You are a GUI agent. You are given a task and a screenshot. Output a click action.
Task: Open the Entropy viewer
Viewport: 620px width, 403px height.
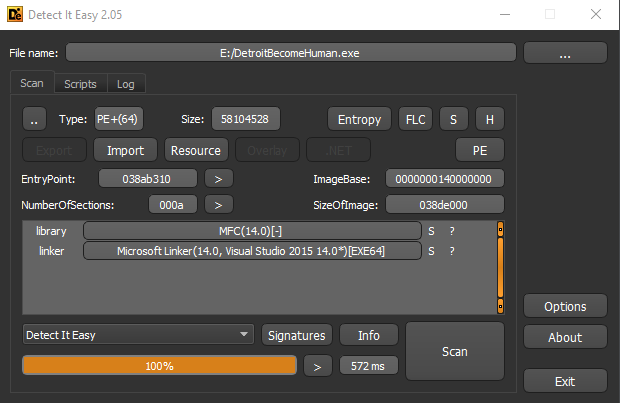(359, 119)
